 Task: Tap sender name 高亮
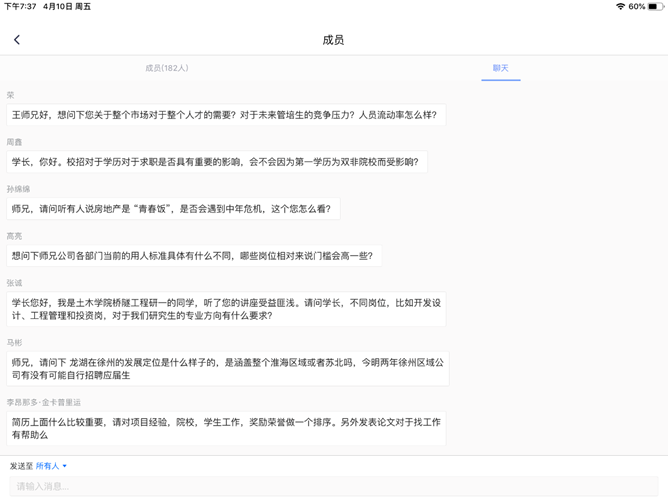(14, 236)
